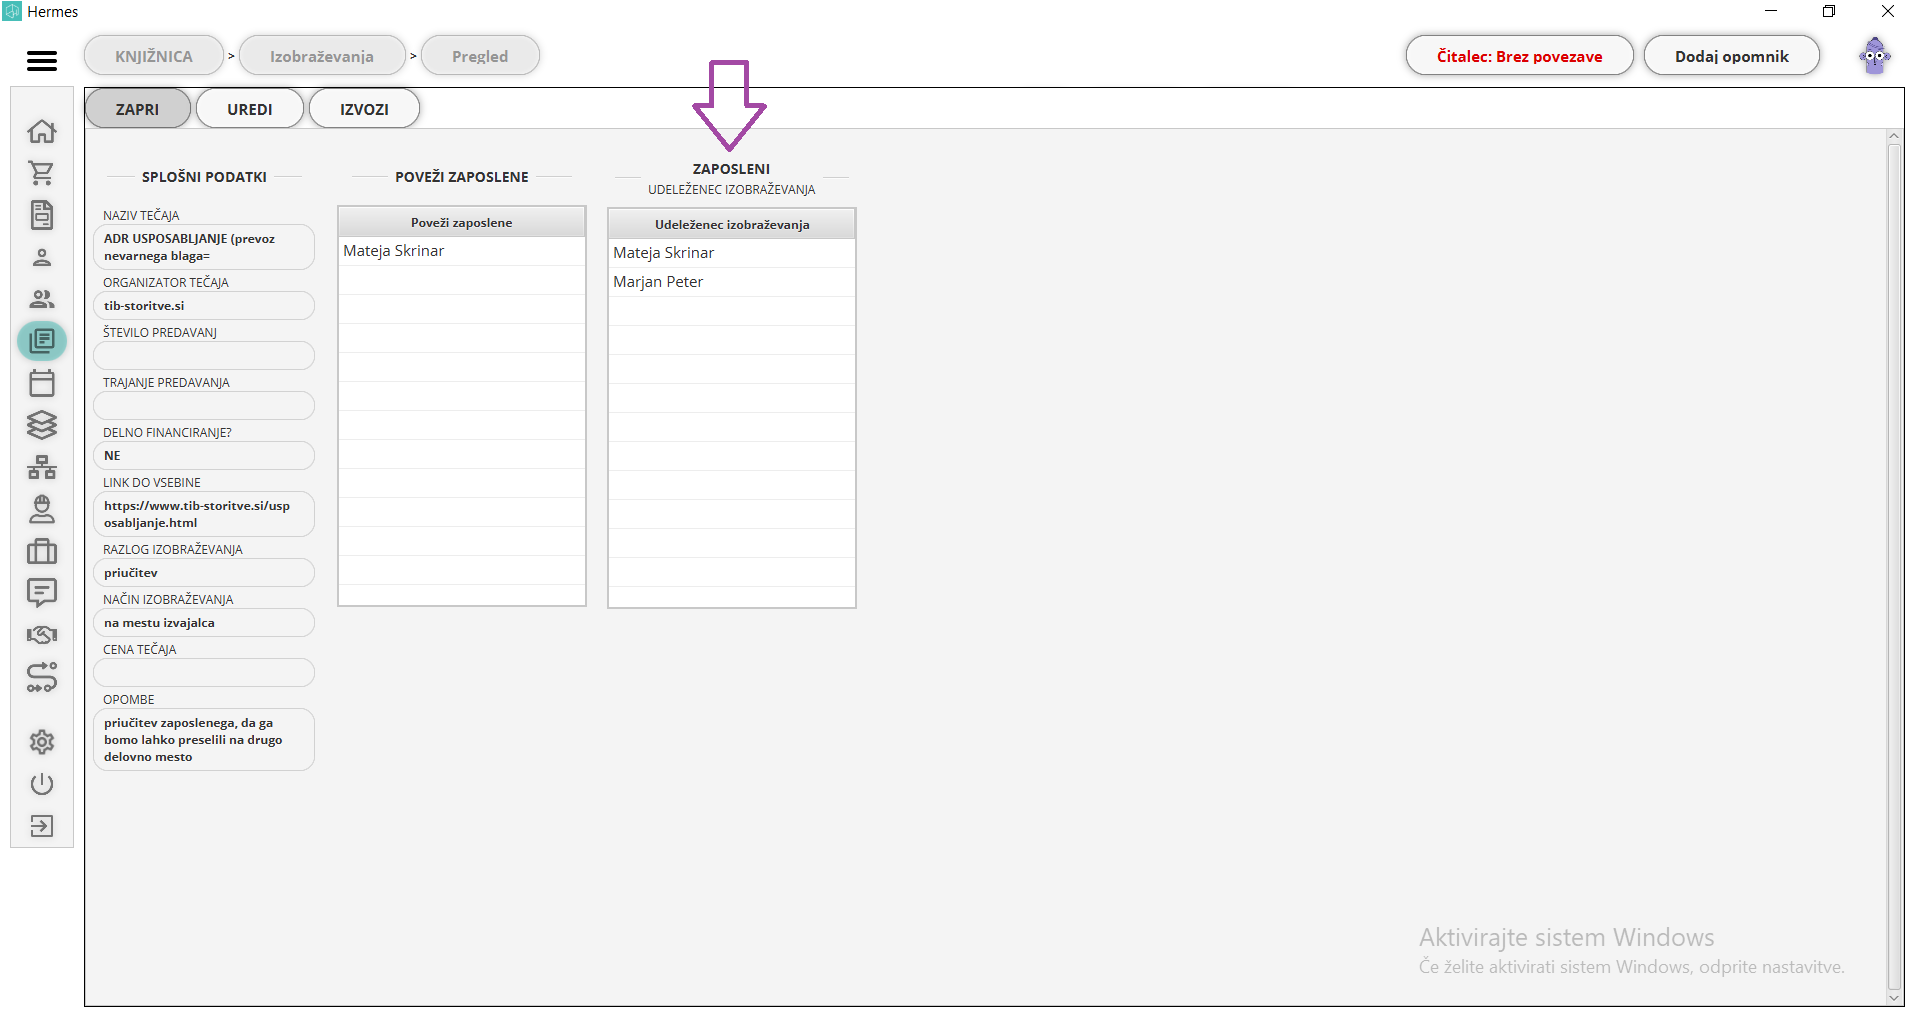Open the calendar sidebar icon
Viewport: 1915px width, 1026px height.
click(x=42, y=383)
